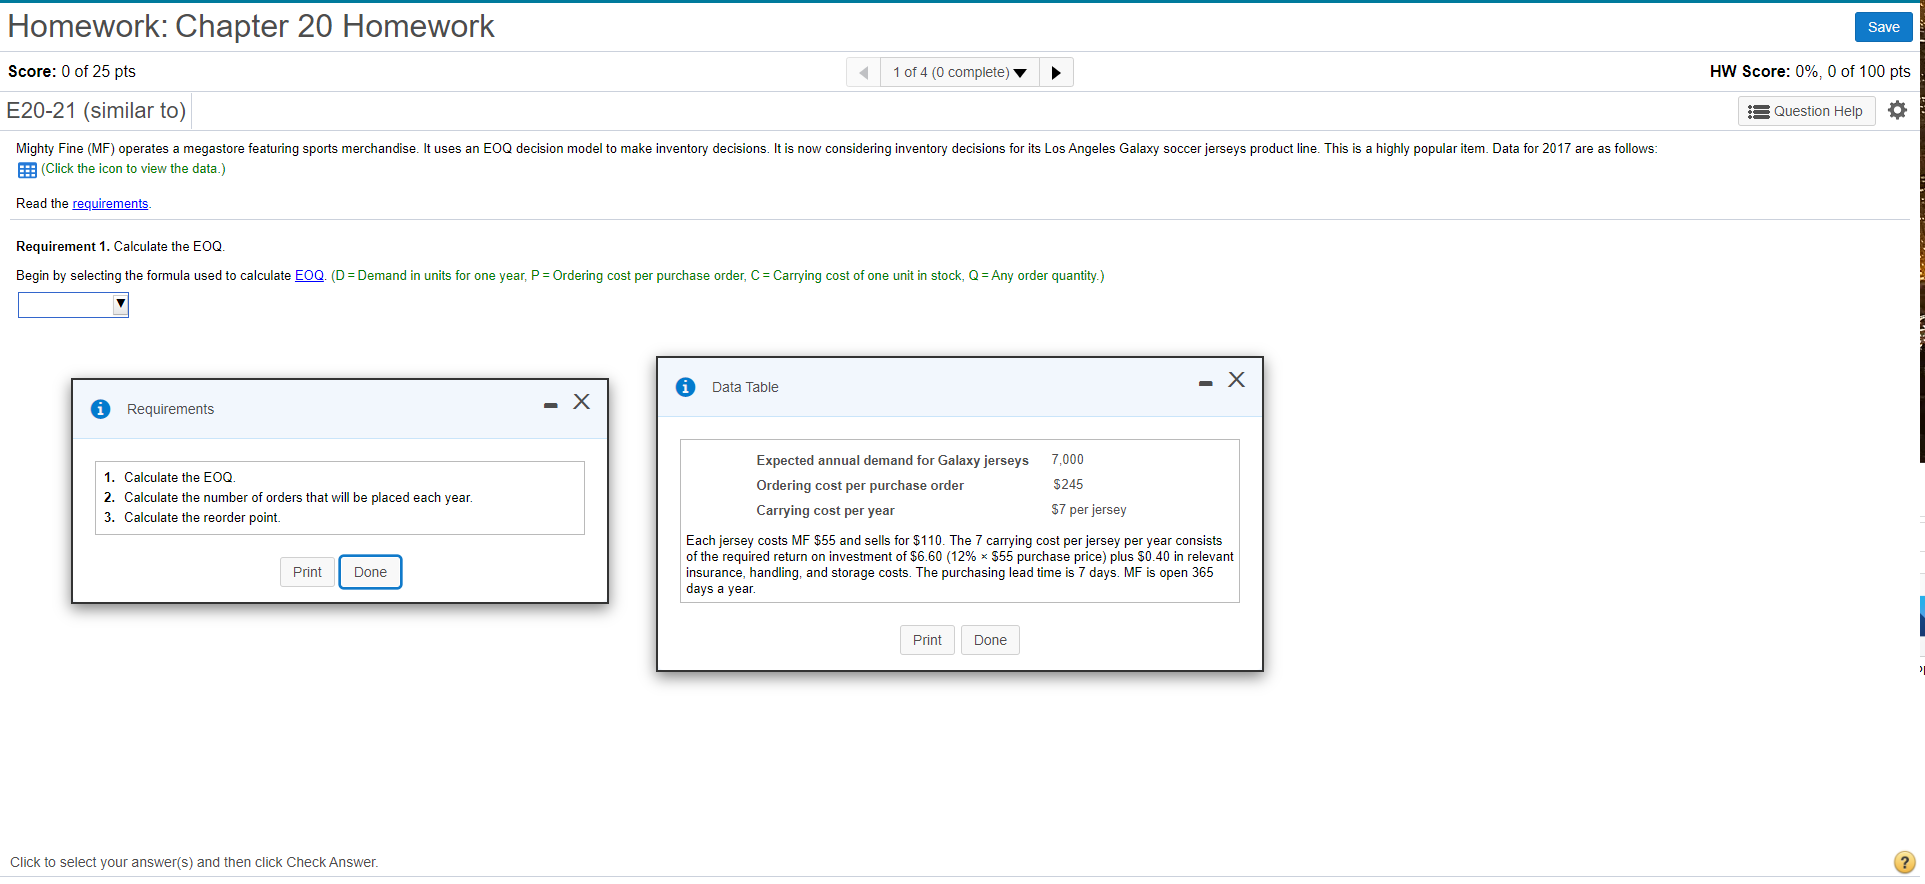Click requirement 3 'Calculate the reorder point.'
1925x884 pixels.
(x=202, y=518)
